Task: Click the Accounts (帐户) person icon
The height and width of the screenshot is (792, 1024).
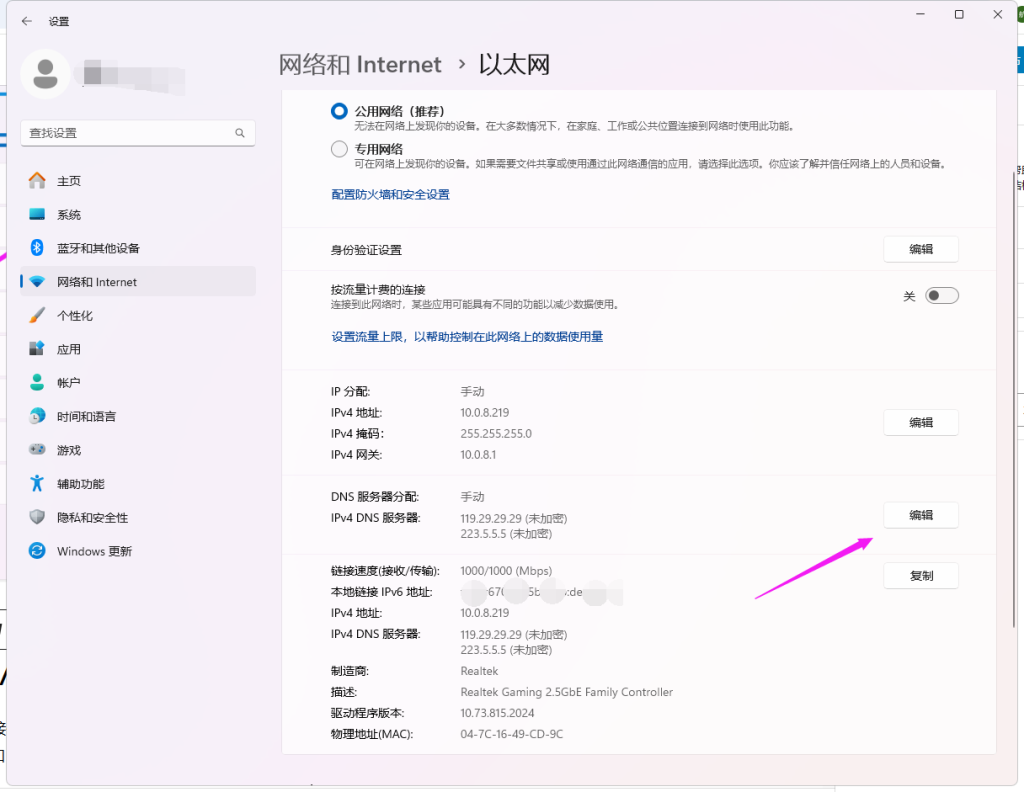Action: (x=37, y=383)
